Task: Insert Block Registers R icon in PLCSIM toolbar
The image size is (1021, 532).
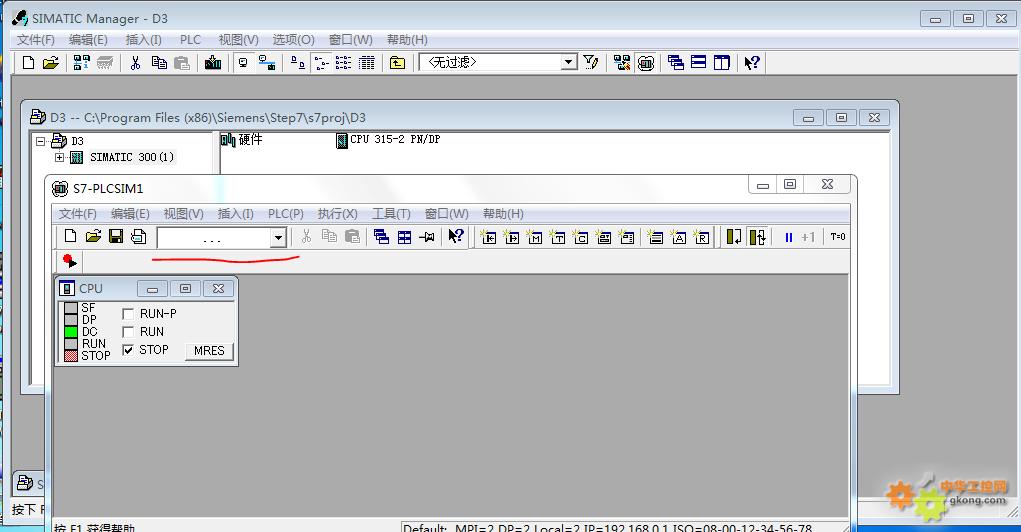Action: (x=701, y=237)
